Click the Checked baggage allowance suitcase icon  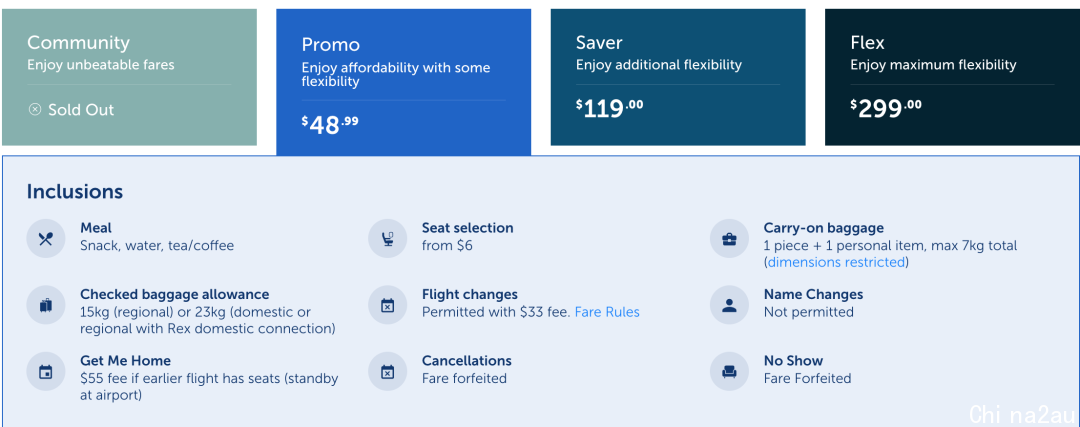point(45,305)
